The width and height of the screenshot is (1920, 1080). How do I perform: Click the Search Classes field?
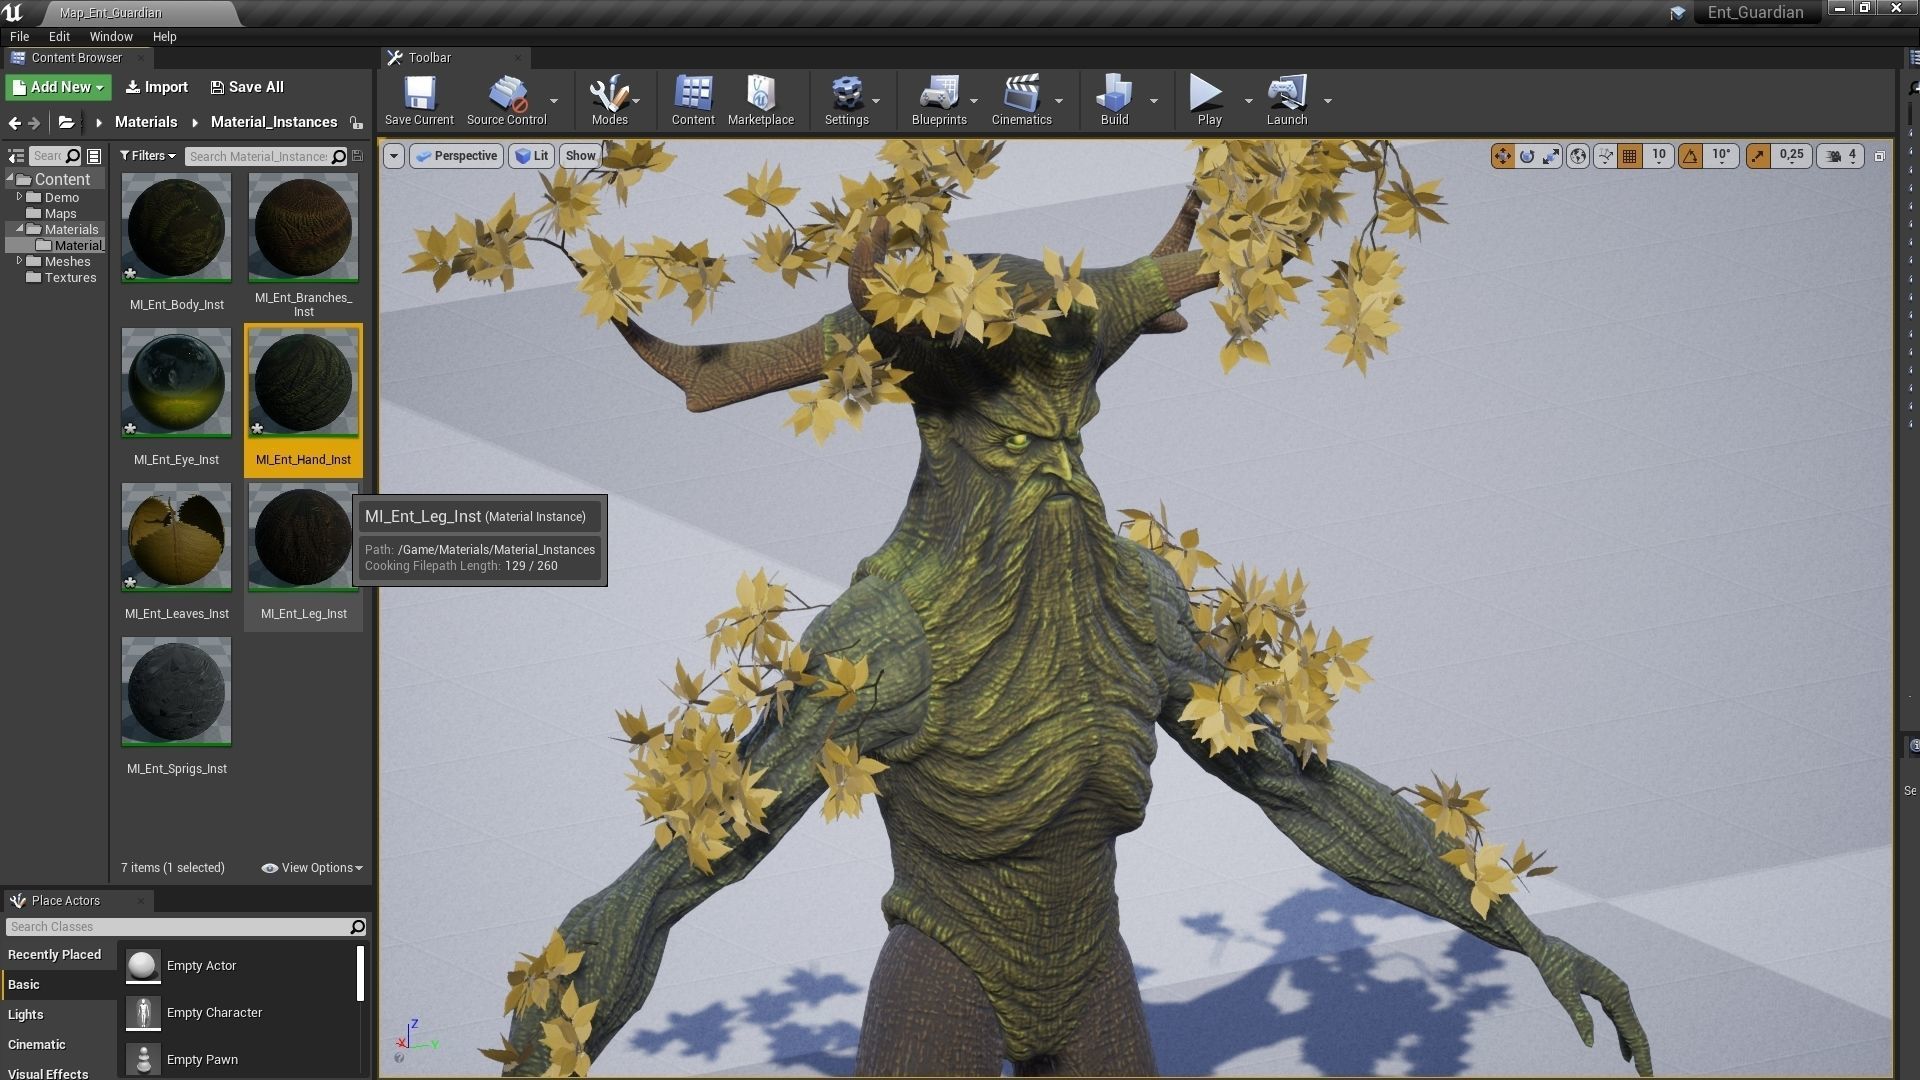pos(186,927)
